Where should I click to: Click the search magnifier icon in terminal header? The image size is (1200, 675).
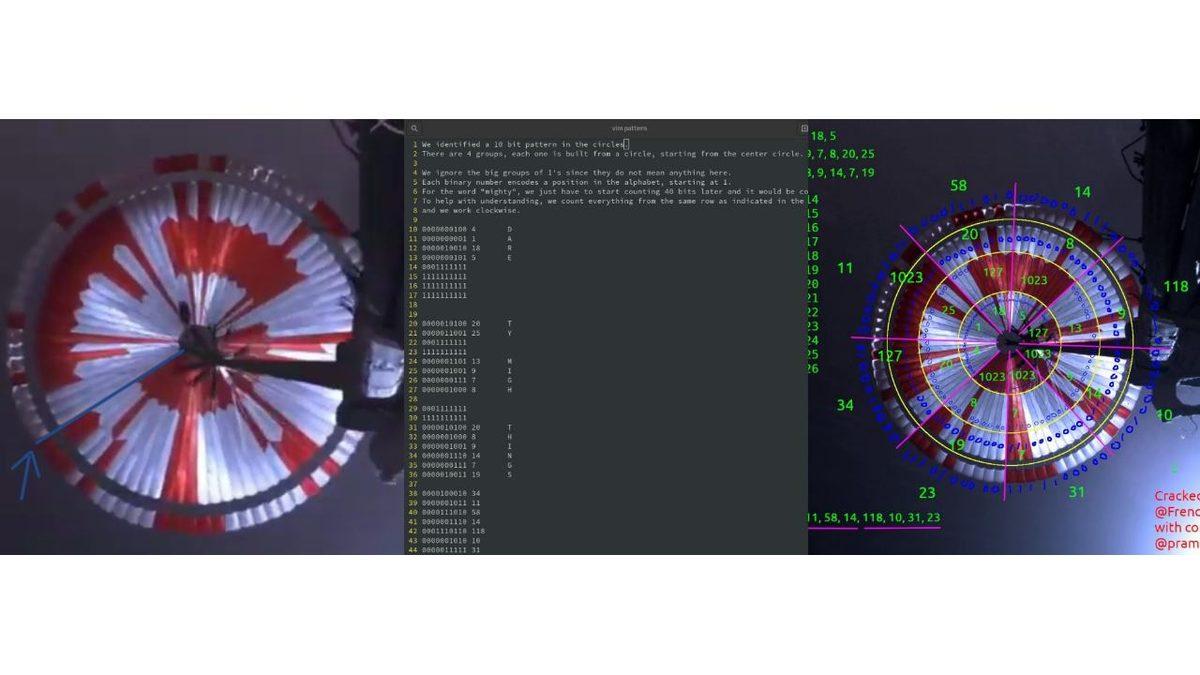pos(414,129)
